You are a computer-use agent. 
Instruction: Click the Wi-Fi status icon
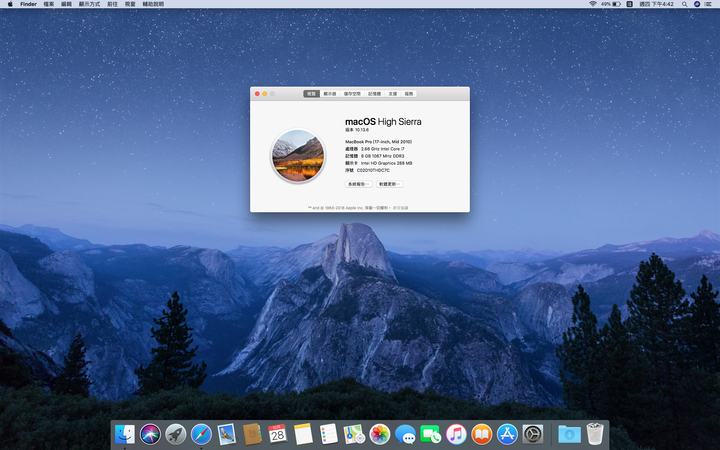[x=593, y=4]
